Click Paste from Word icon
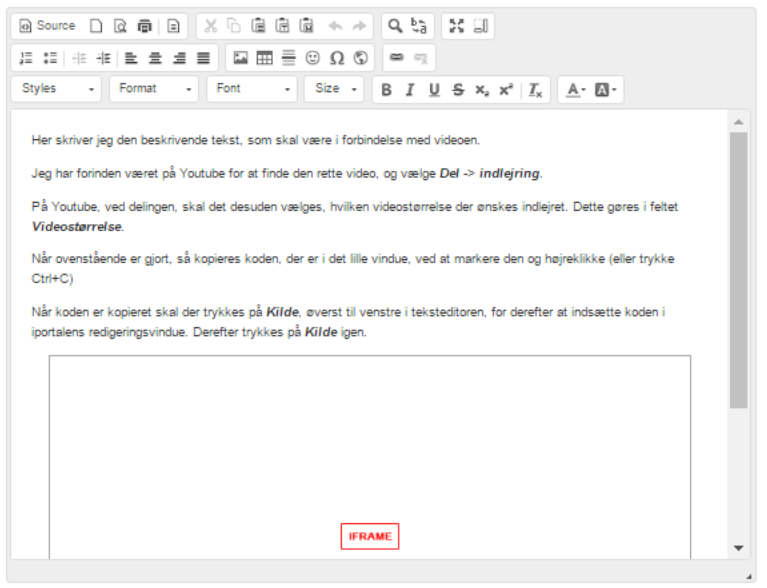This screenshot has height=588, width=767. tap(306, 25)
